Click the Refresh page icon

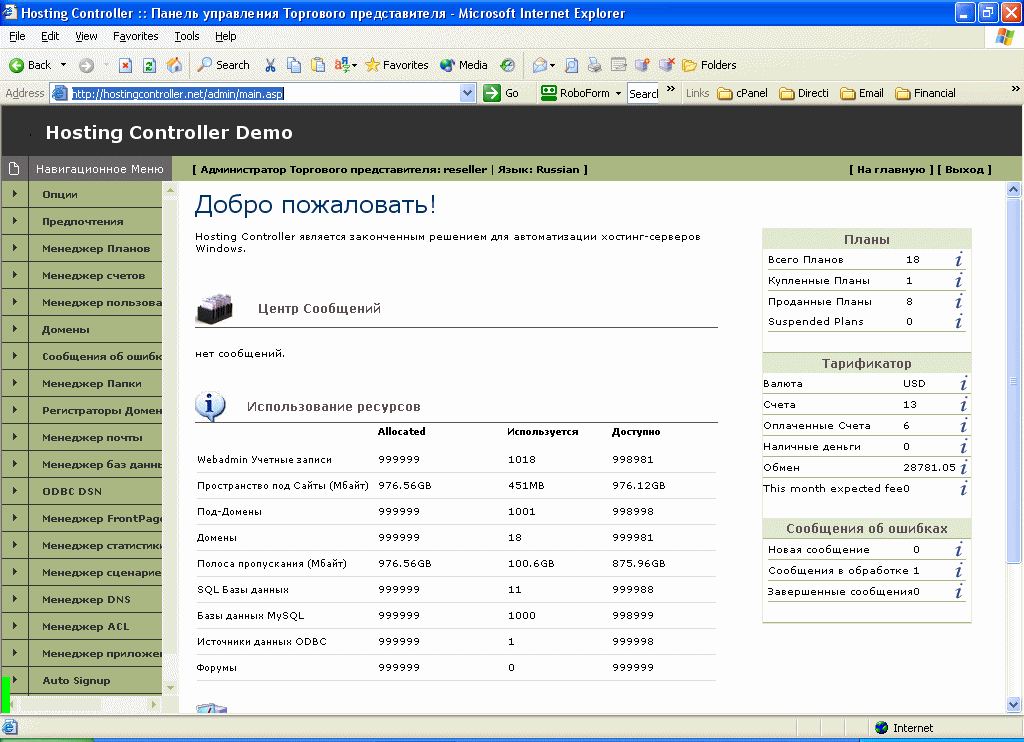pos(150,65)
